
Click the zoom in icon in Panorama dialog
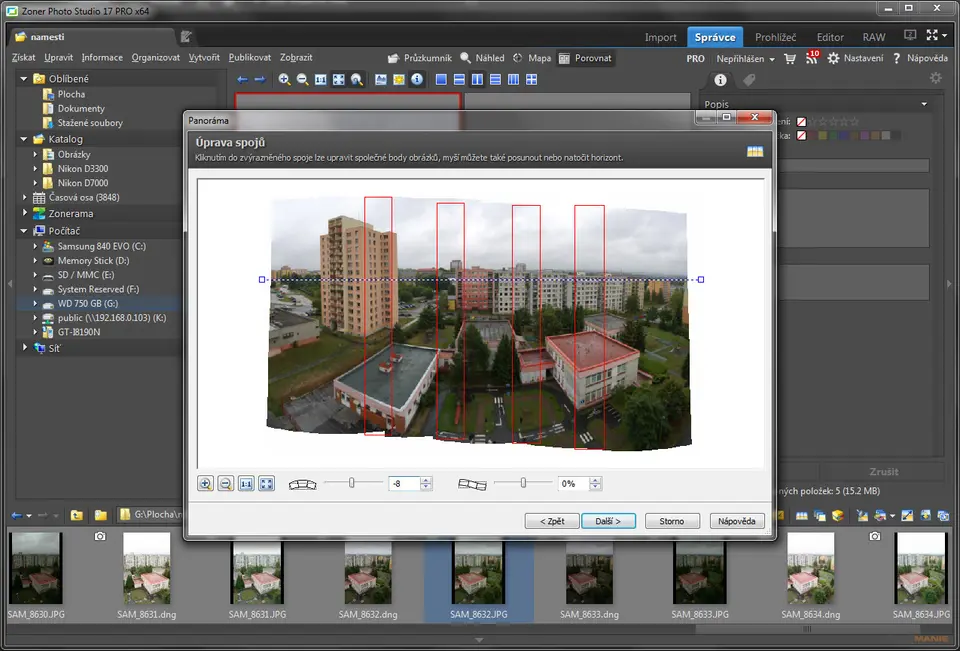pyautogui.click(x=206, y=484)
